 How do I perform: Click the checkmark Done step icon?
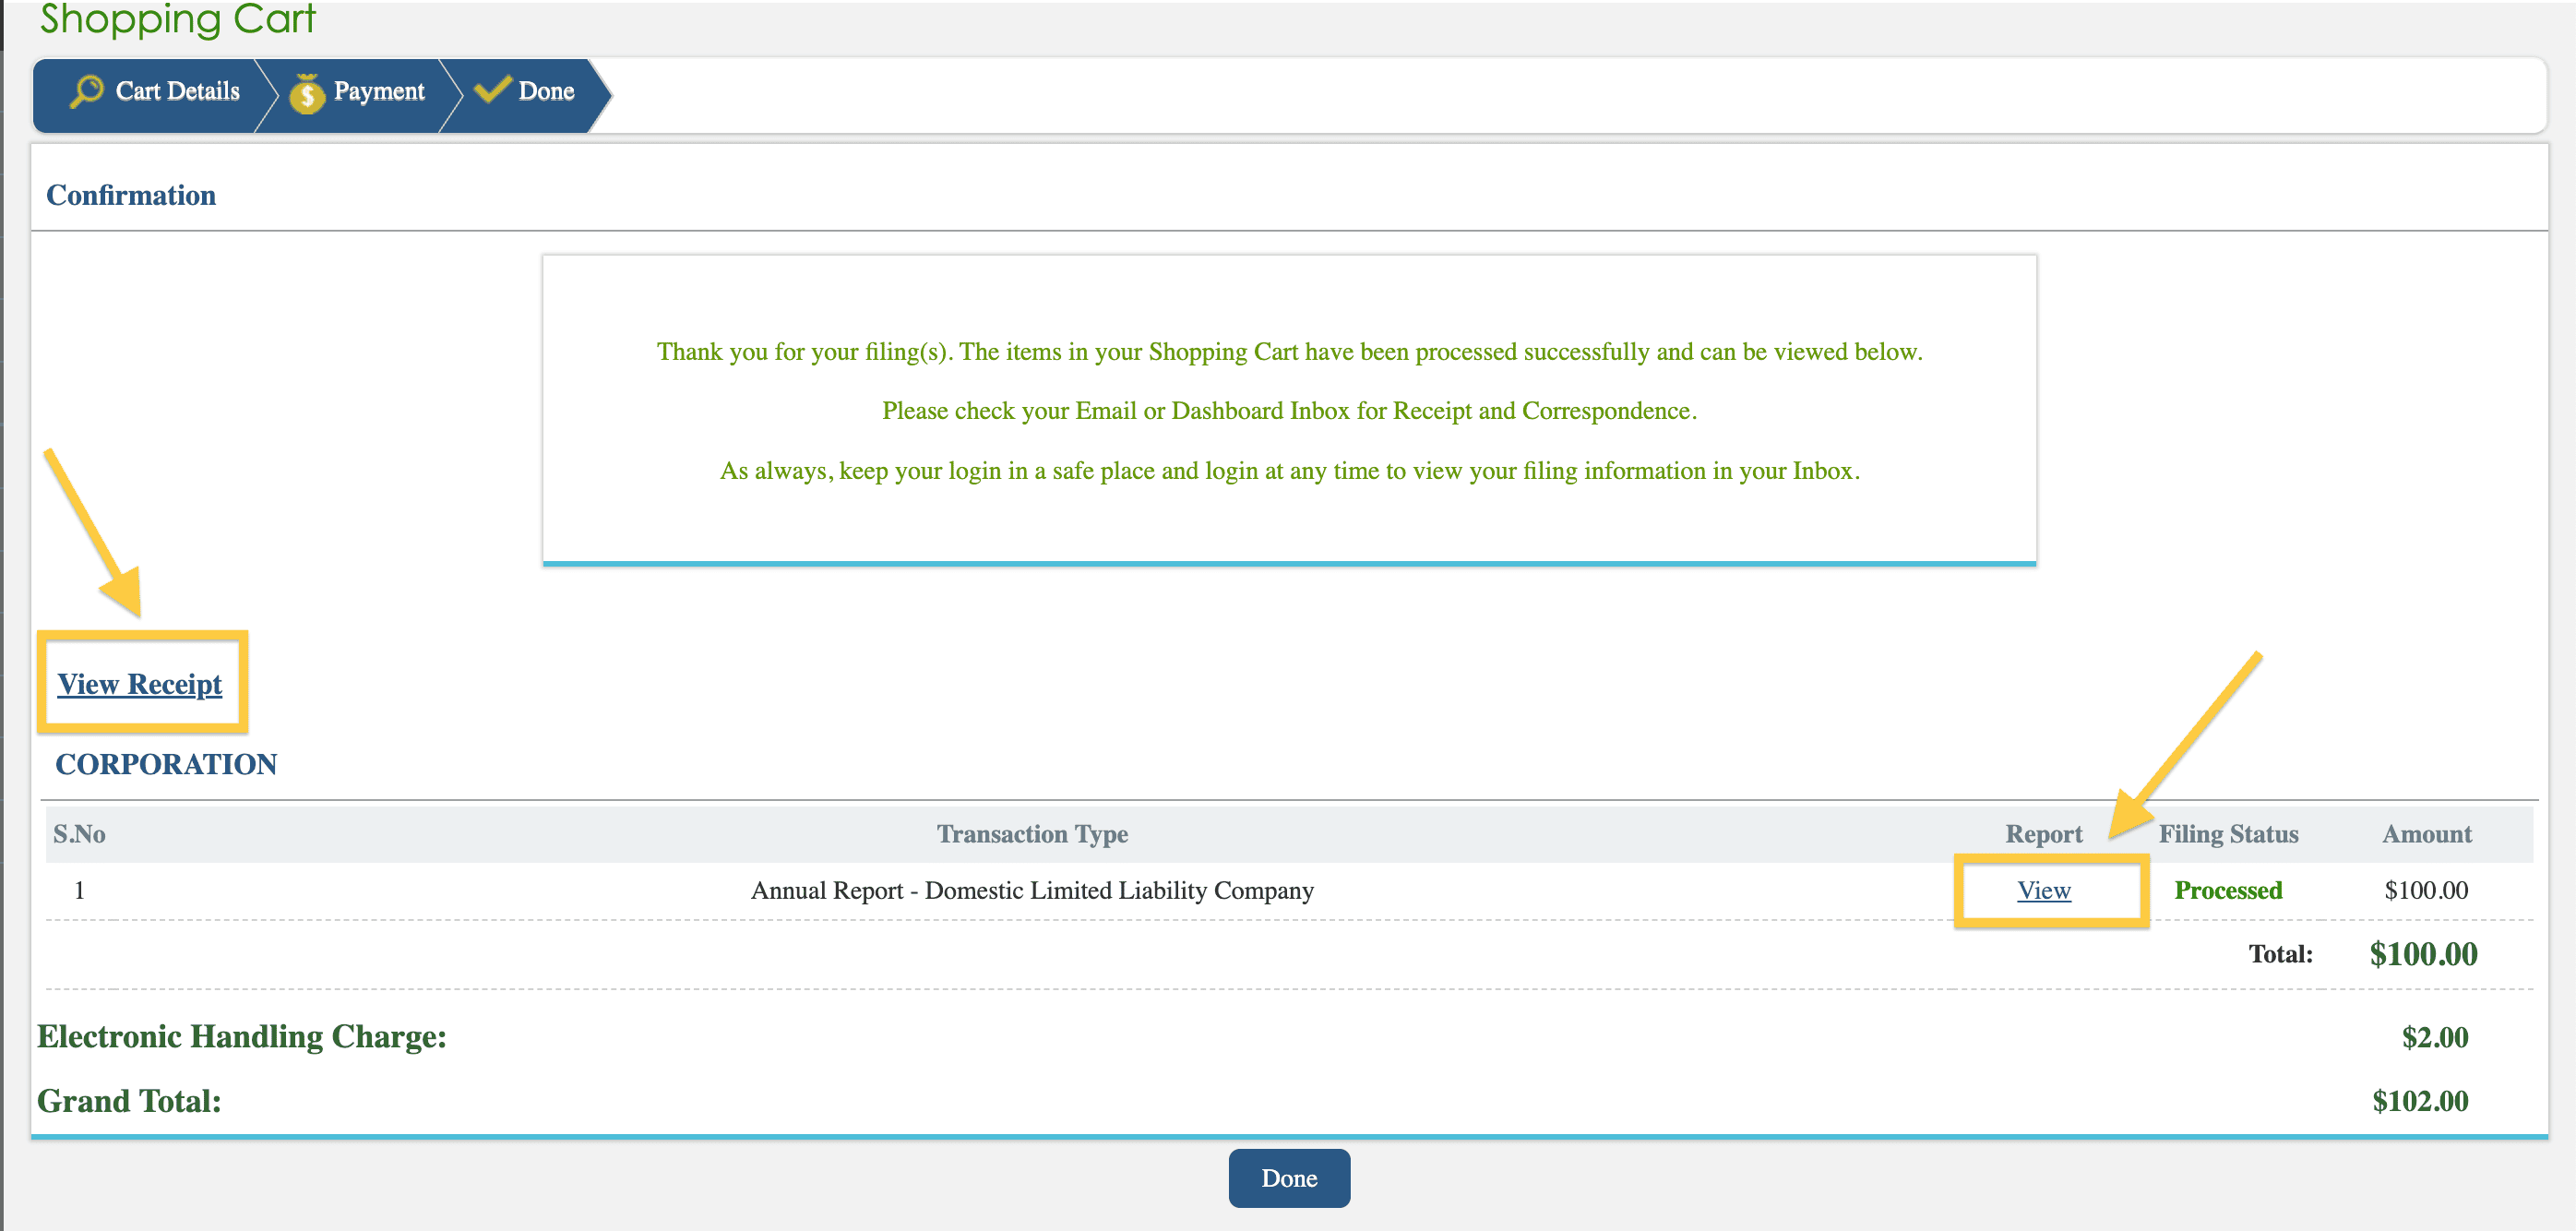pos(492,90)
